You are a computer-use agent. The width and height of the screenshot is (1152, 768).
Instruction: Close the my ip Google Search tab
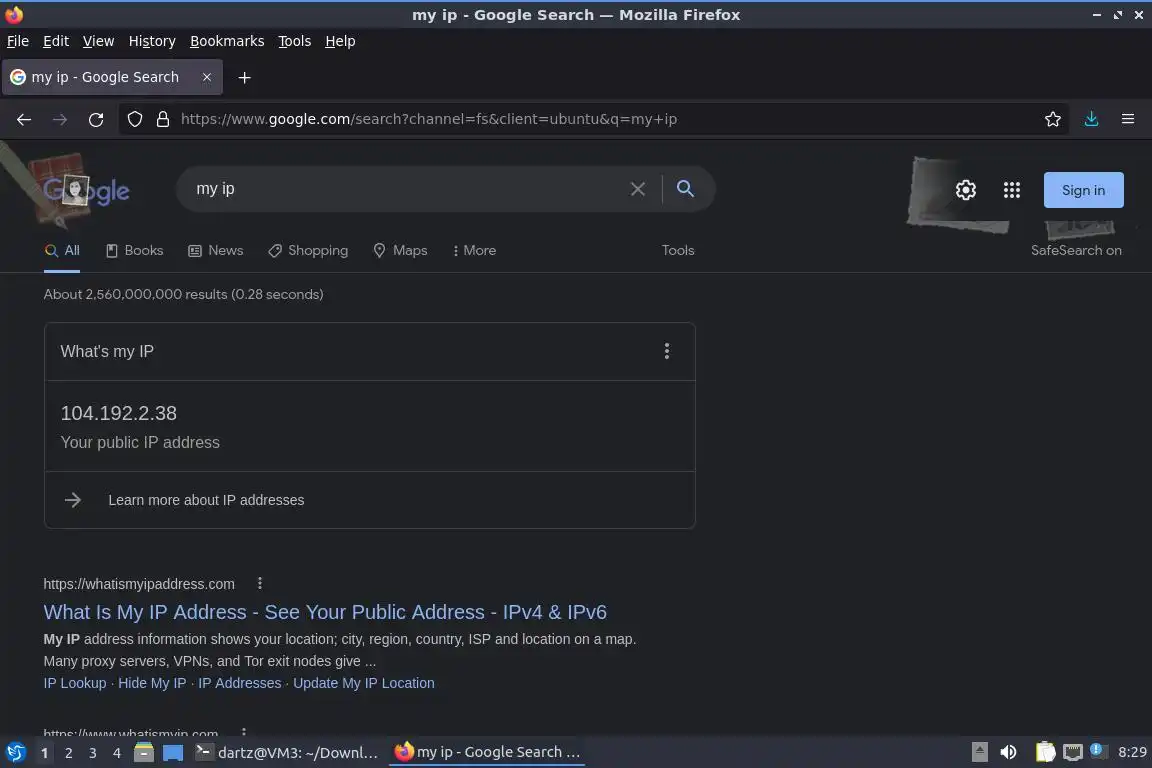[x=207, y=77]
